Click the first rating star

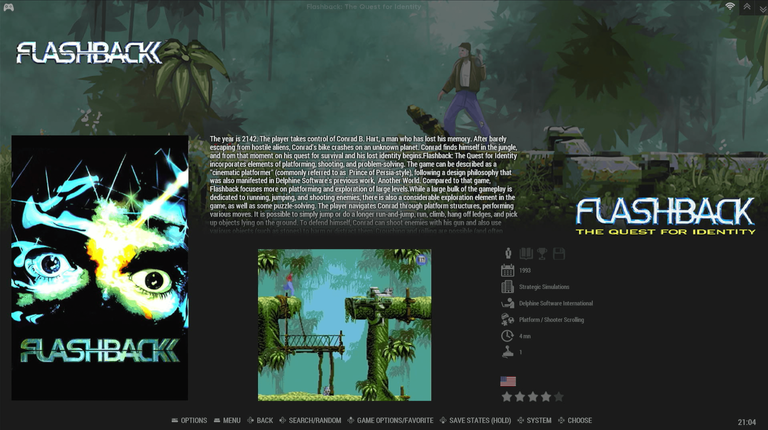tap(507, 397)
